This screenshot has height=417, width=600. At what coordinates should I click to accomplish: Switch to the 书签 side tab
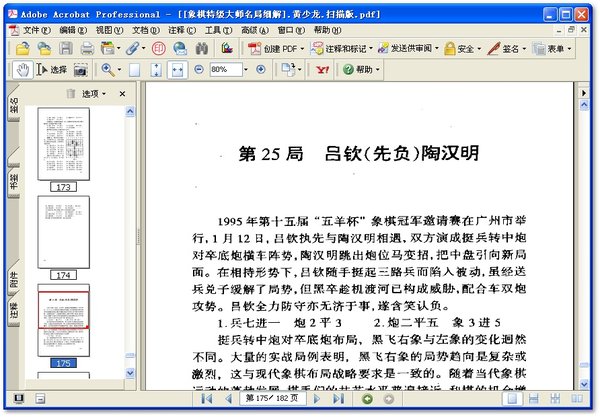tap(13, 181)
